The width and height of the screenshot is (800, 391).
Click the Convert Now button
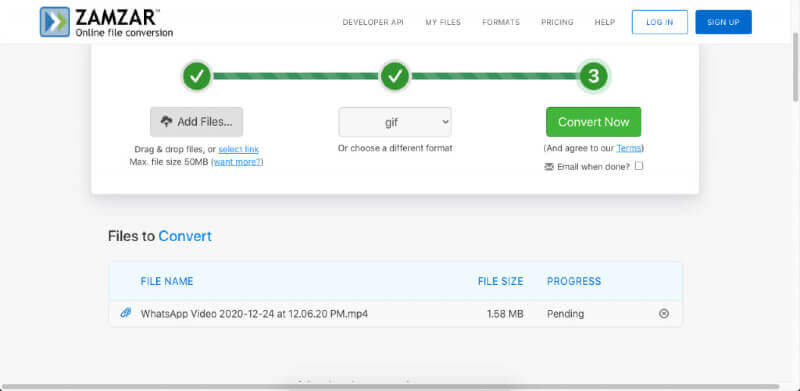tap(593, 122)
